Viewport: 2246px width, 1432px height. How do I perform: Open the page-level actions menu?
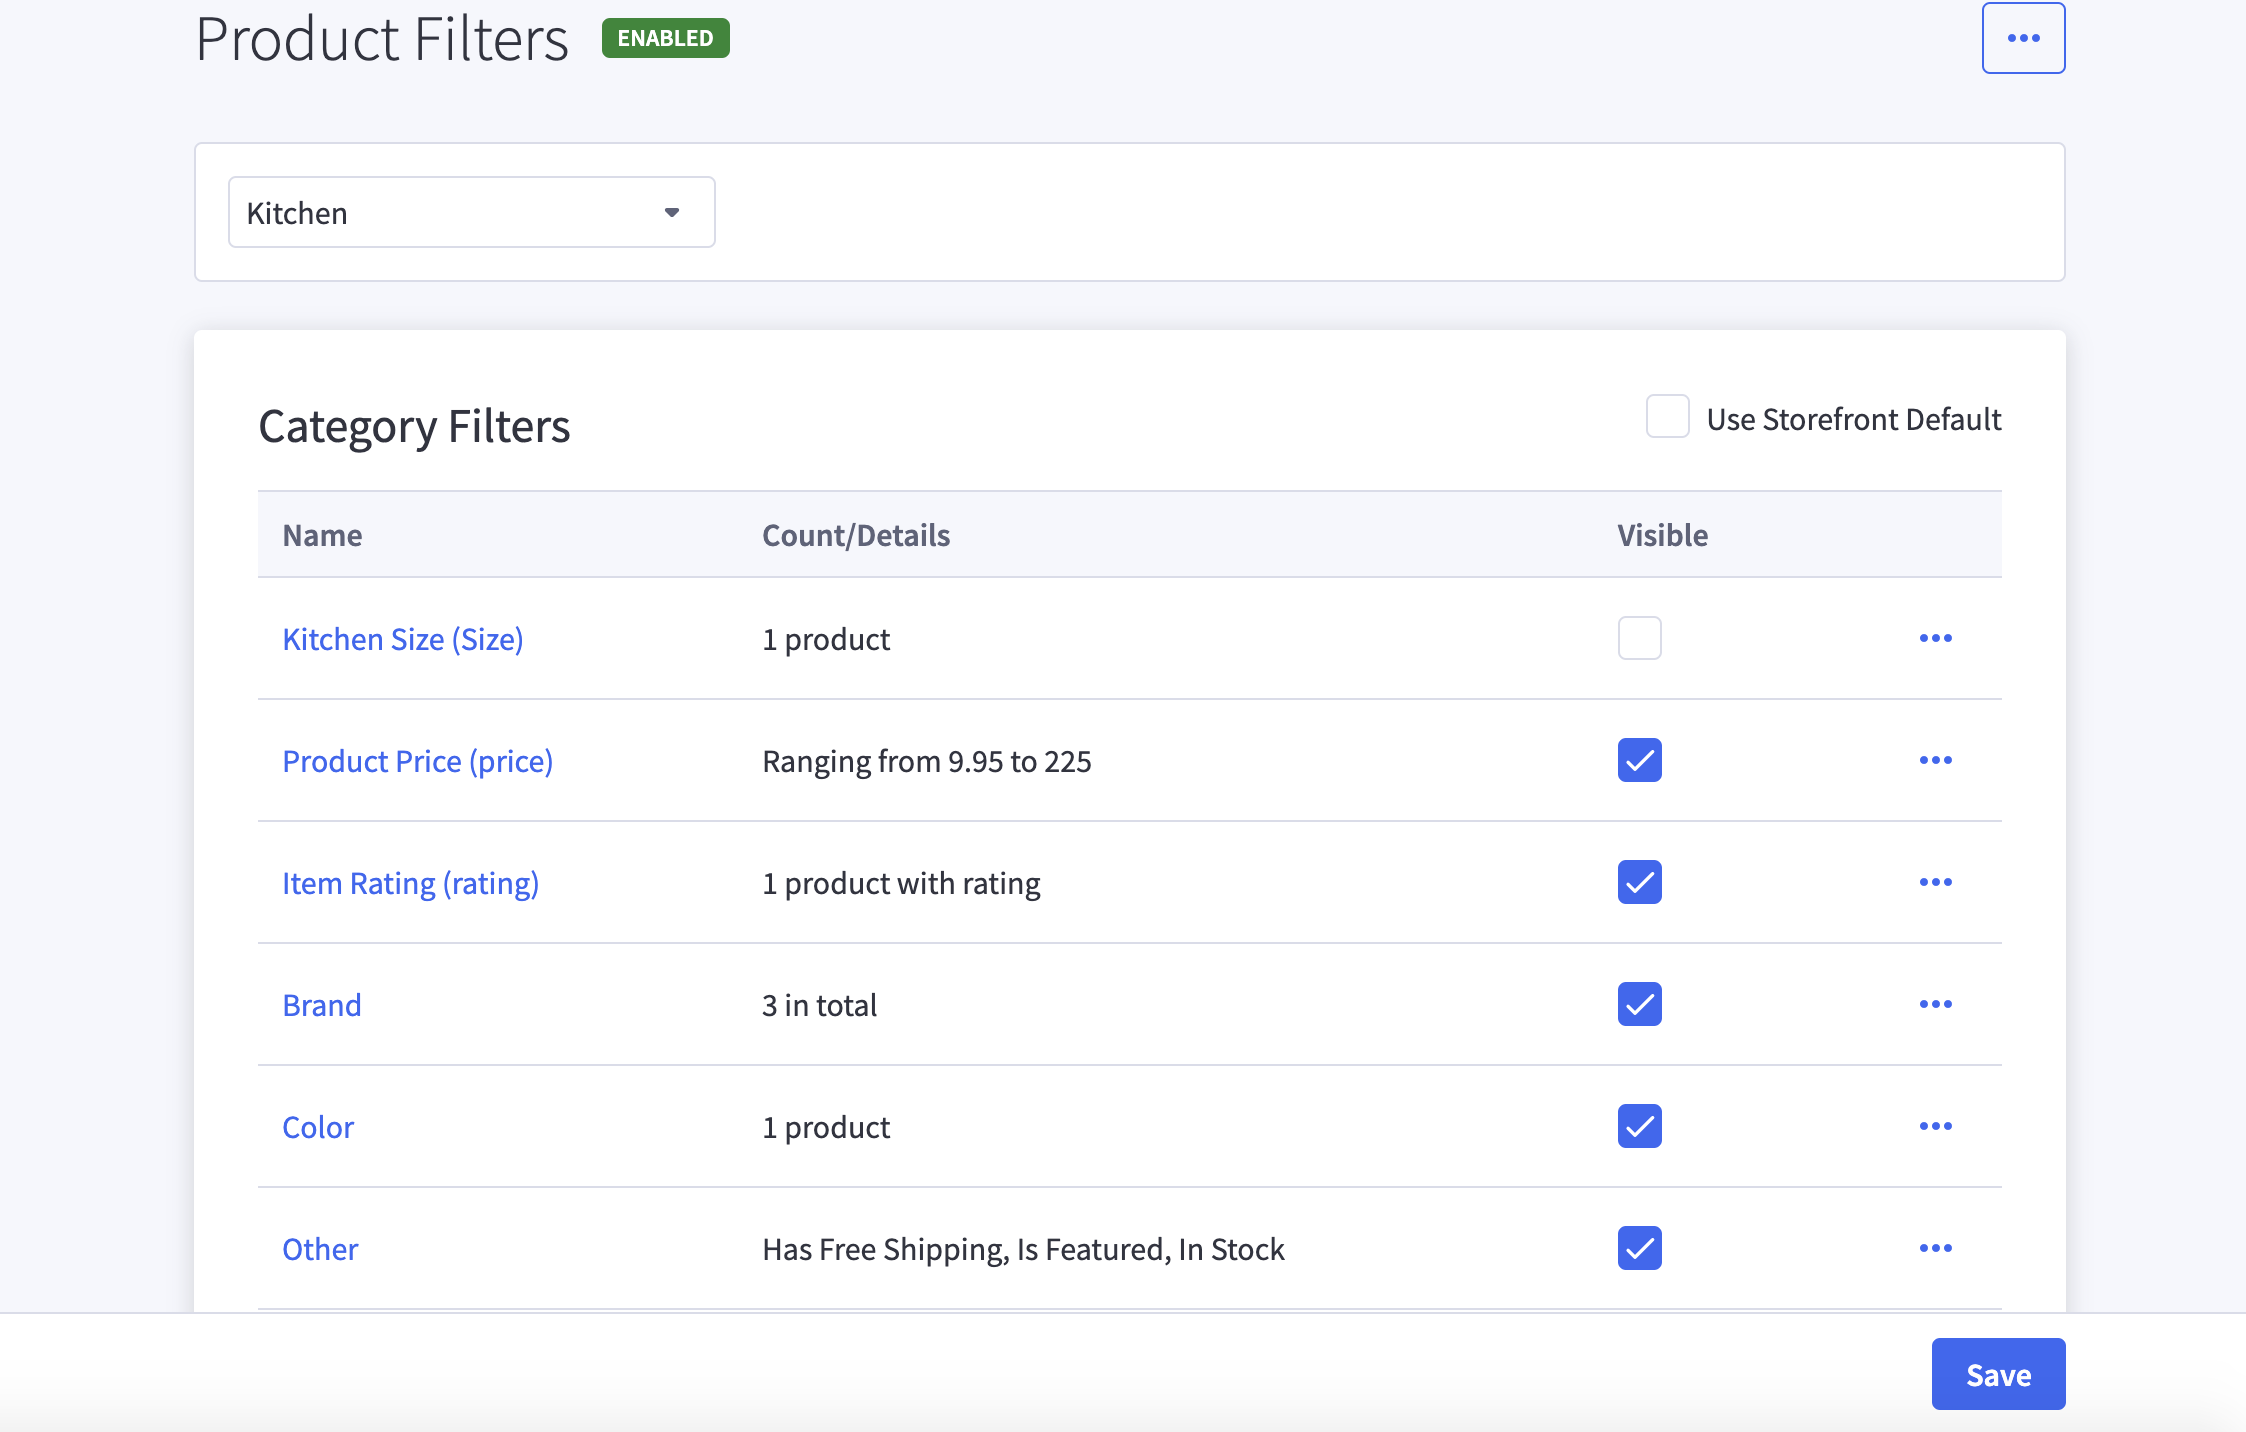pyautogui.click(x=2024, y=37)
